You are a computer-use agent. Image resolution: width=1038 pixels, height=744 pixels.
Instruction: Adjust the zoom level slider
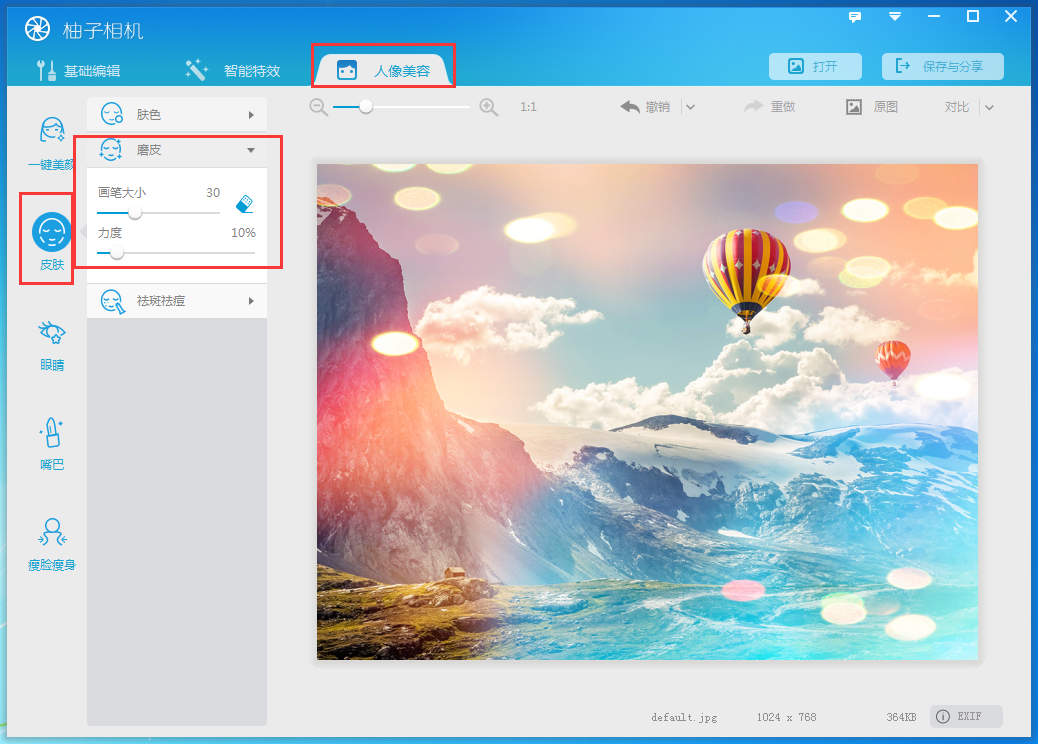366,107
